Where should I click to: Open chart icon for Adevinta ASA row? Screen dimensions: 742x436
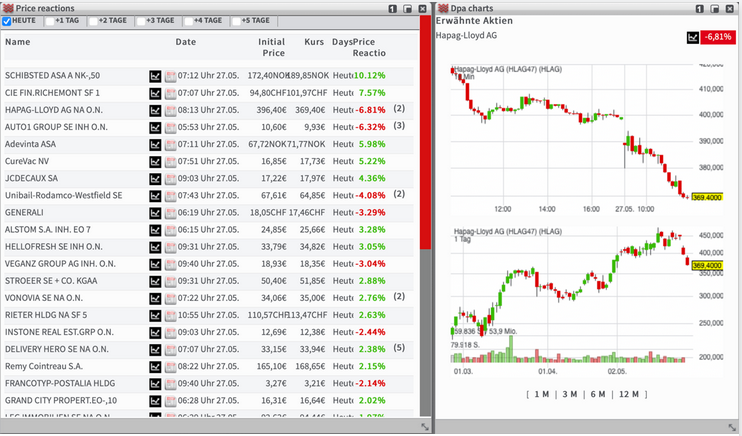pos(155,144)
